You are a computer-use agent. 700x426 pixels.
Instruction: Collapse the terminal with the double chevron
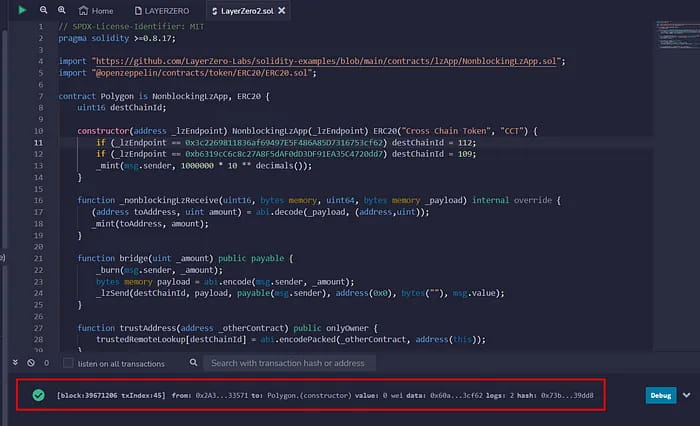[x=15, y=362]
